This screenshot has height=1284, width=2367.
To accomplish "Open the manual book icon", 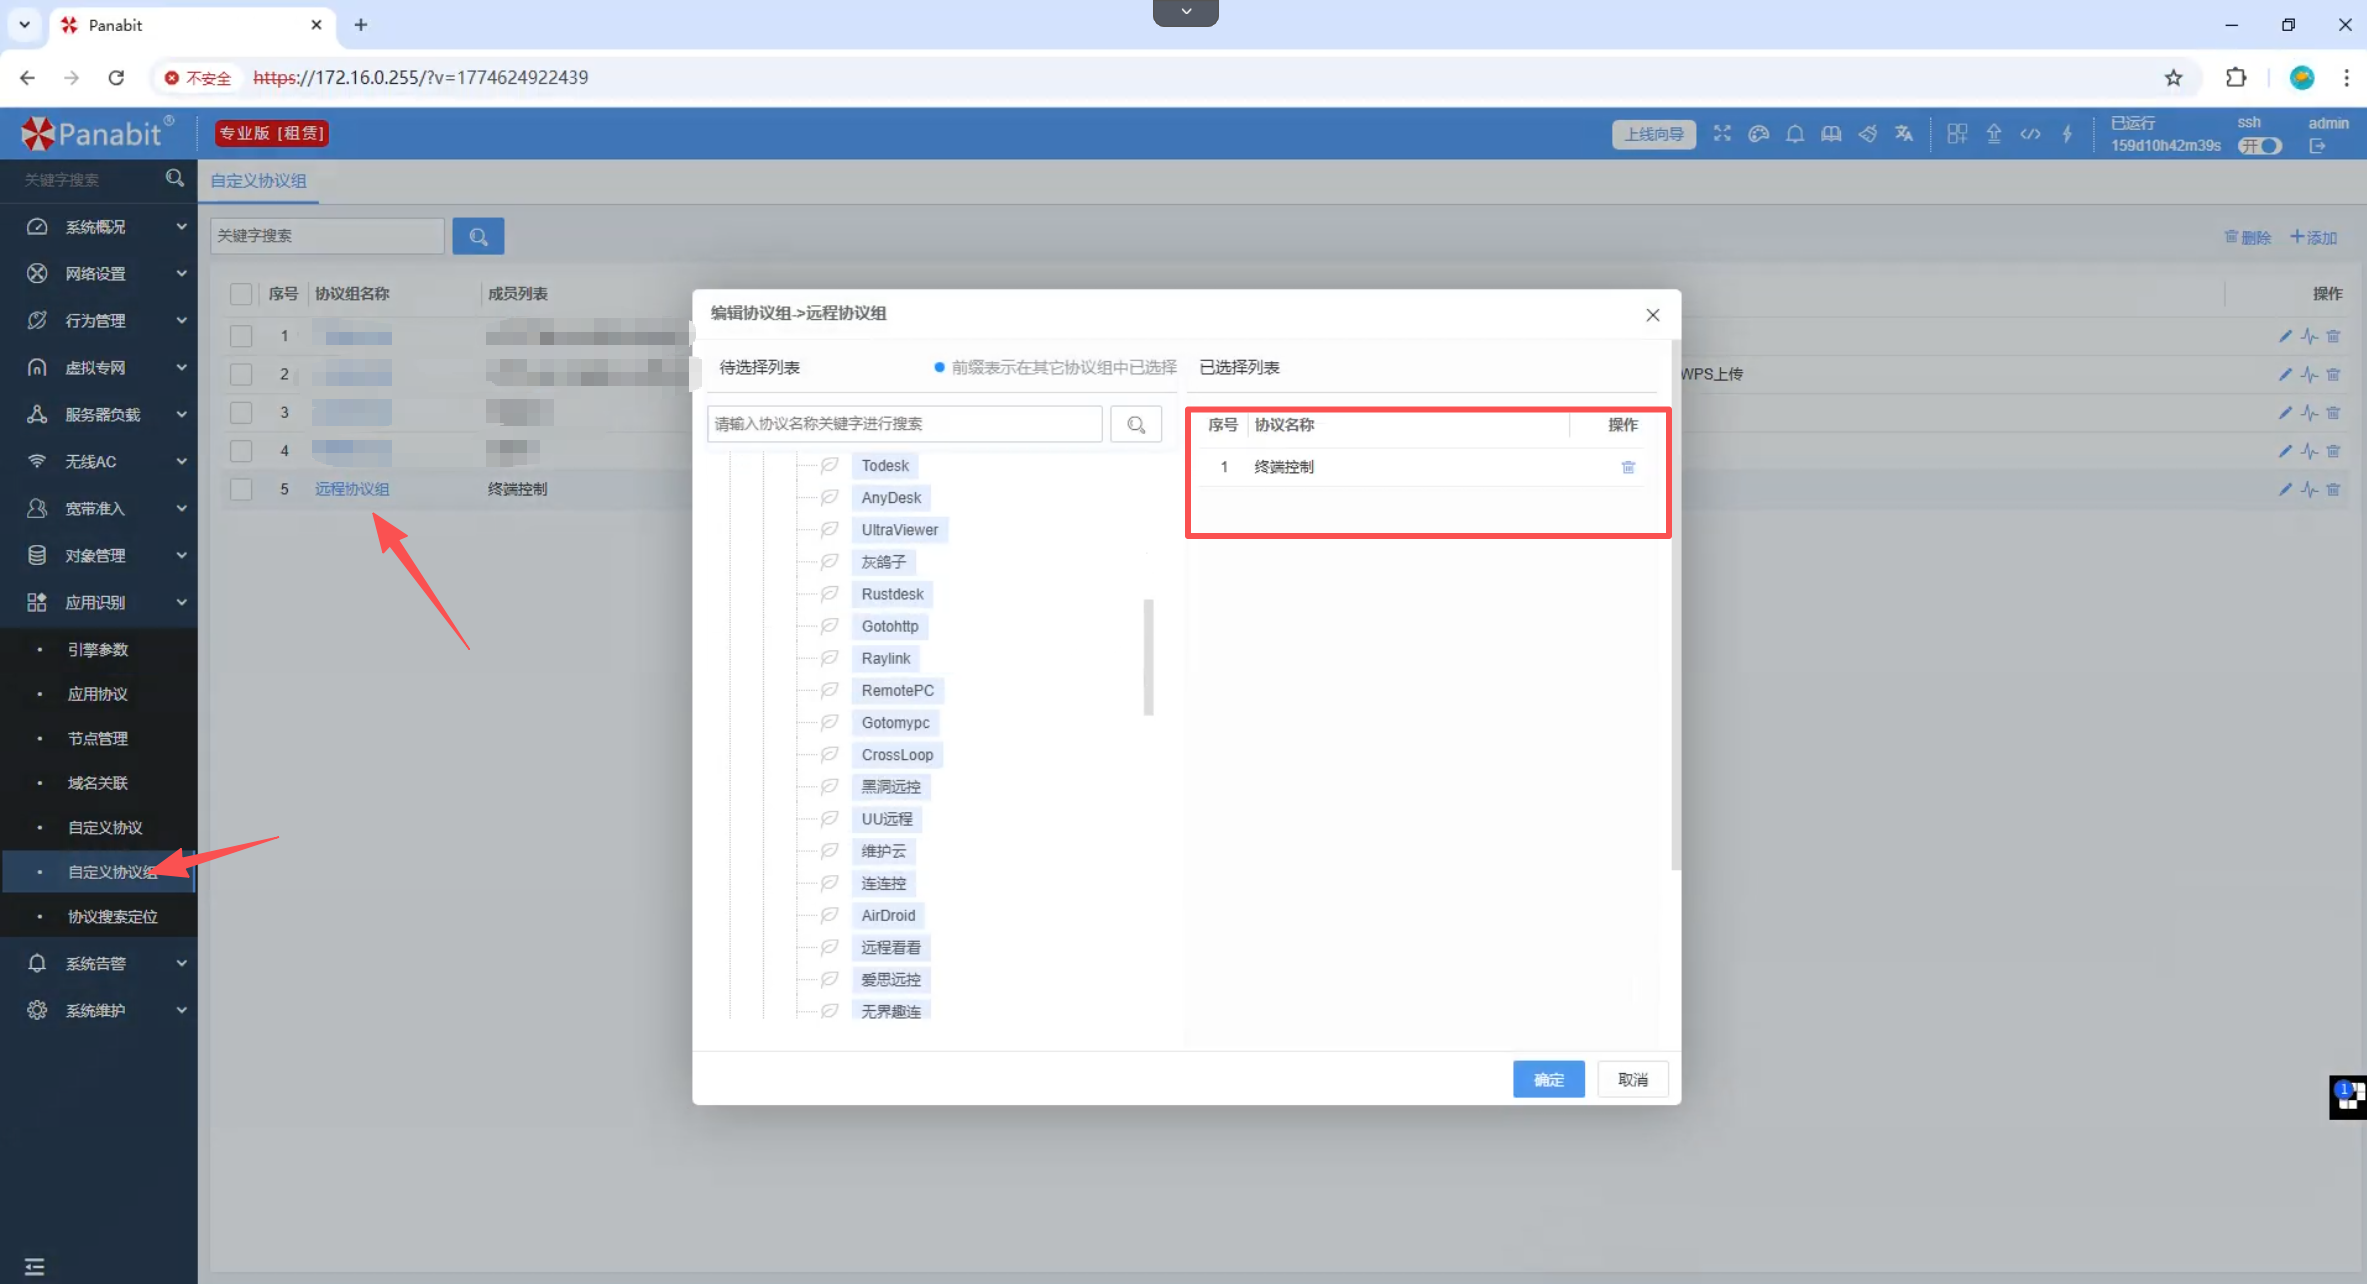I will [x=1831, y=134].
